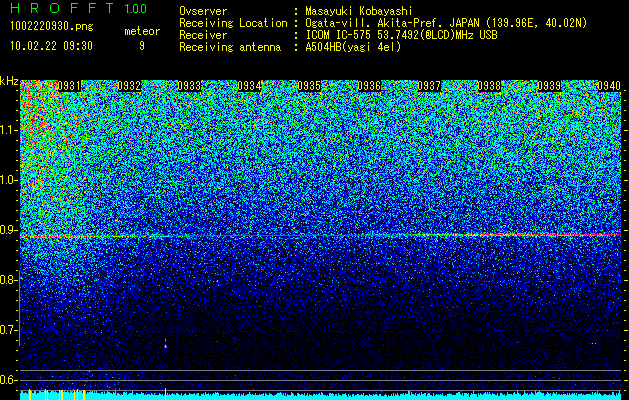This screenshot has height=400, width=629.
Task: Click the bright meteor echo near 0.67 kHz
Action: pyautogui.click(x=165, y=344)
